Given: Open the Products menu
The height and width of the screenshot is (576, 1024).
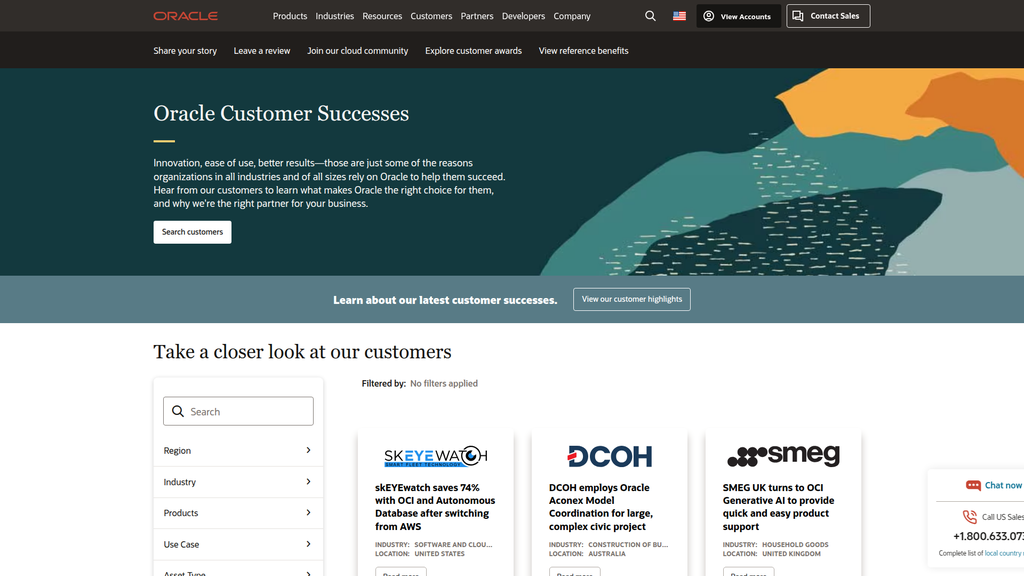Looking at the screenshot, I should 290,16.
